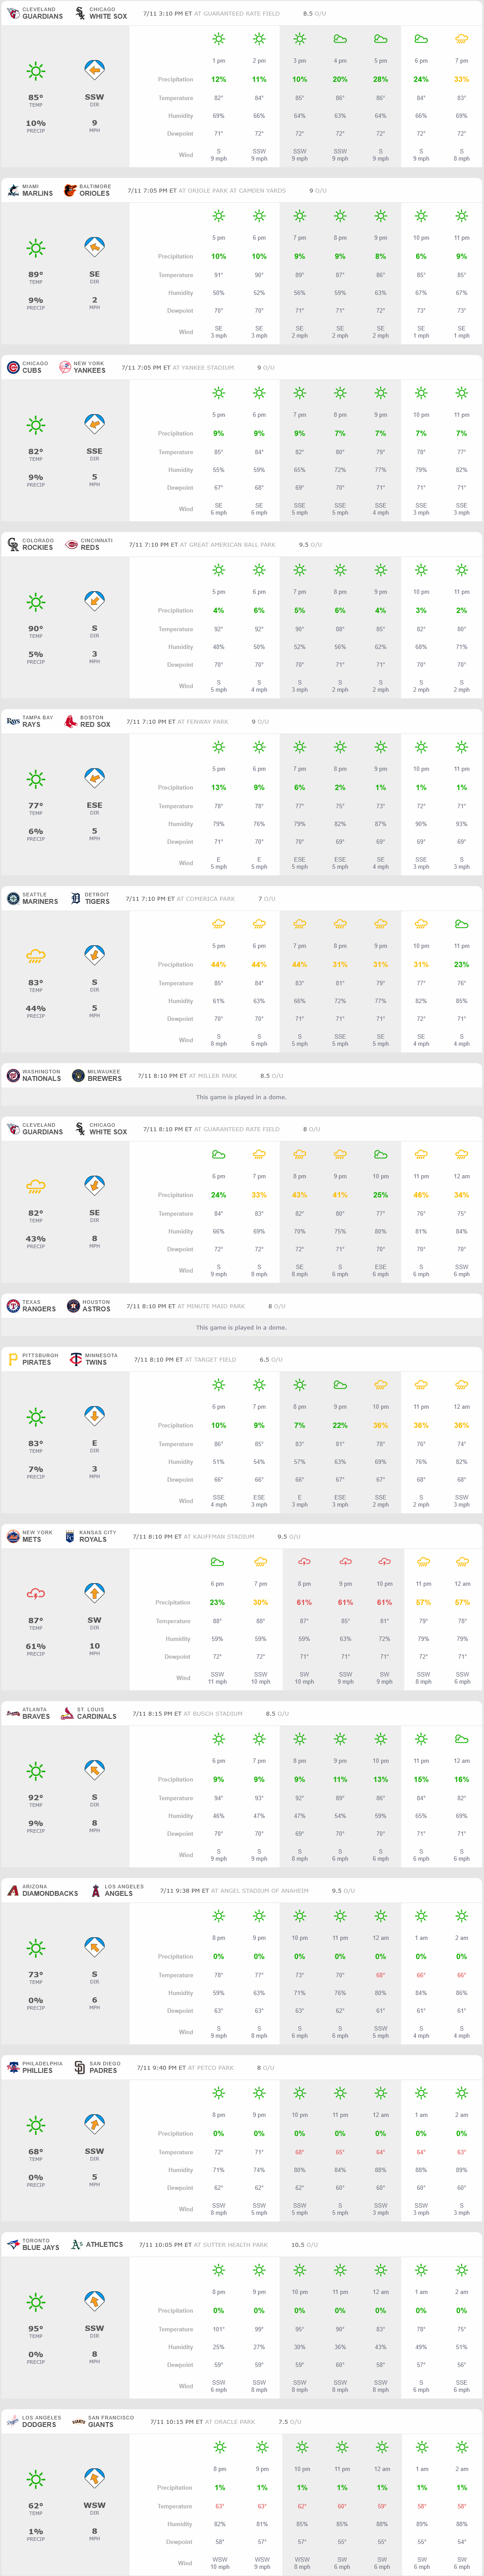Viewport: 484px width, 2576px height.
Task: Click the Atlanta Braves team logo
Action: [13, 1713]
